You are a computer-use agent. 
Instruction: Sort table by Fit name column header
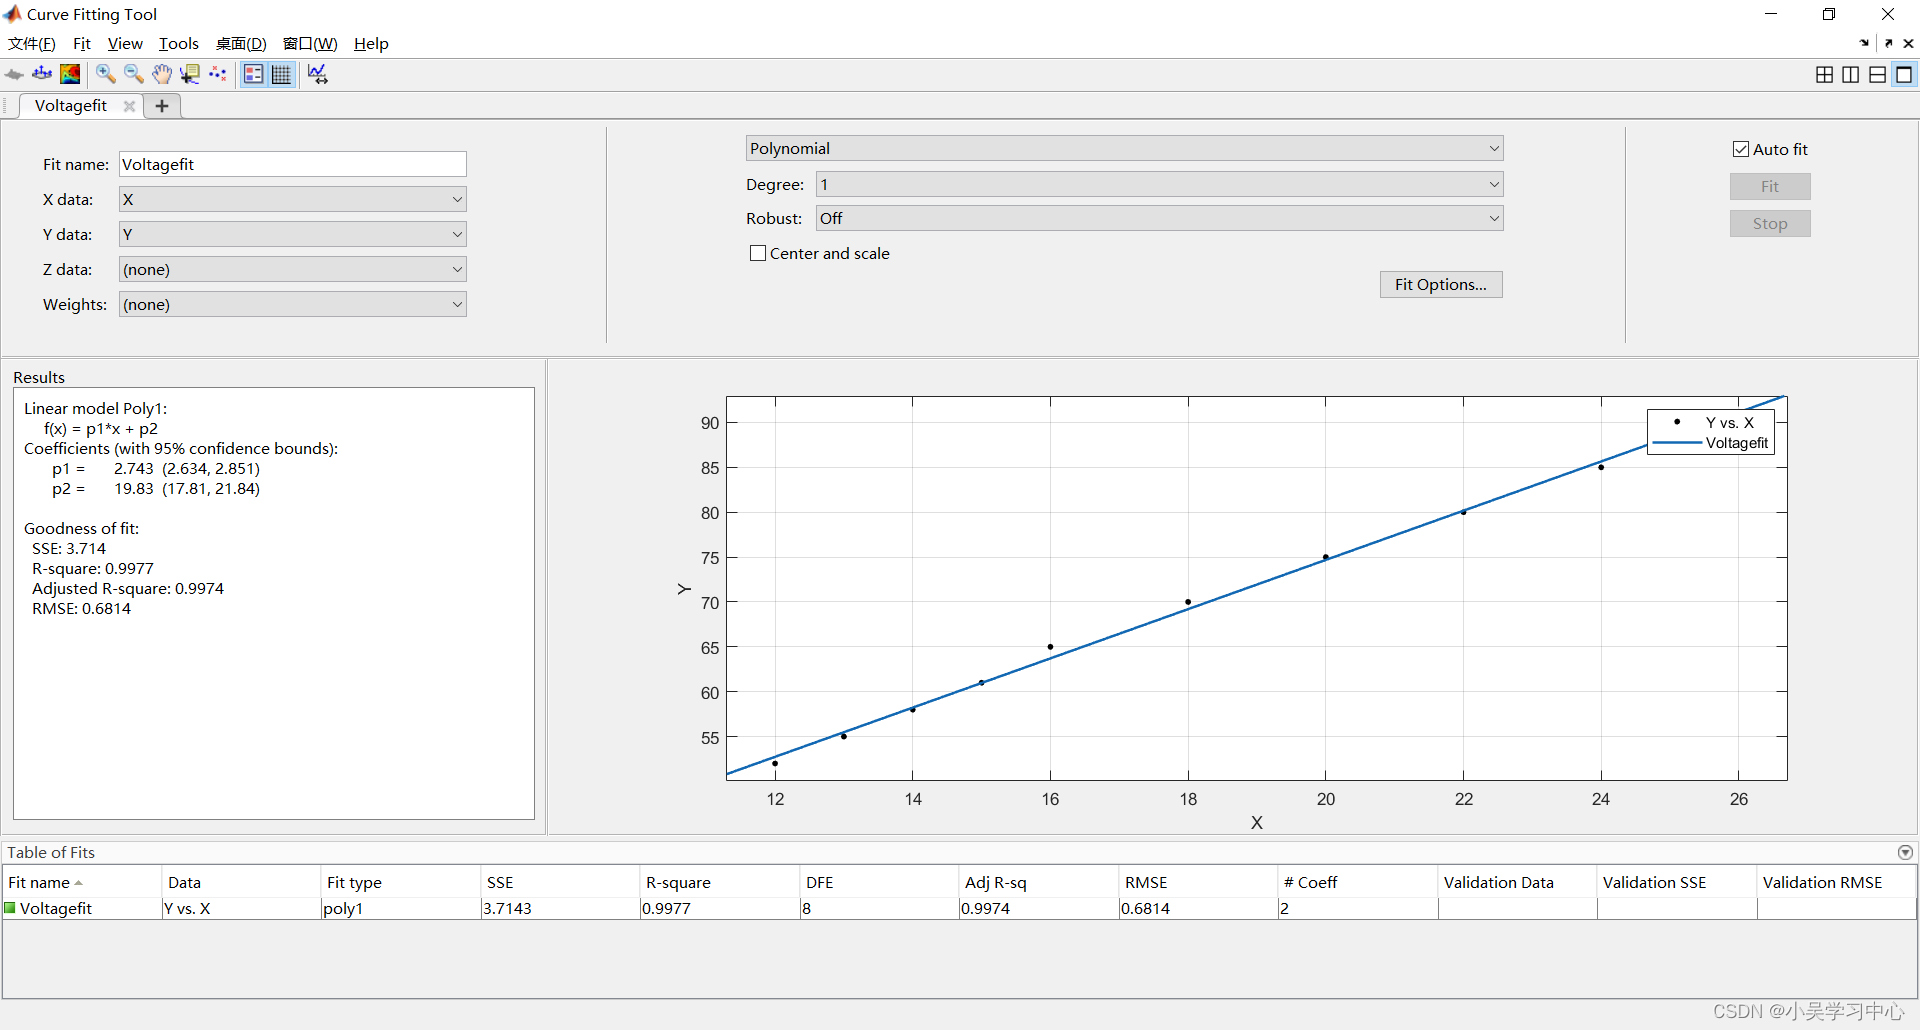(x=82, y=882)
